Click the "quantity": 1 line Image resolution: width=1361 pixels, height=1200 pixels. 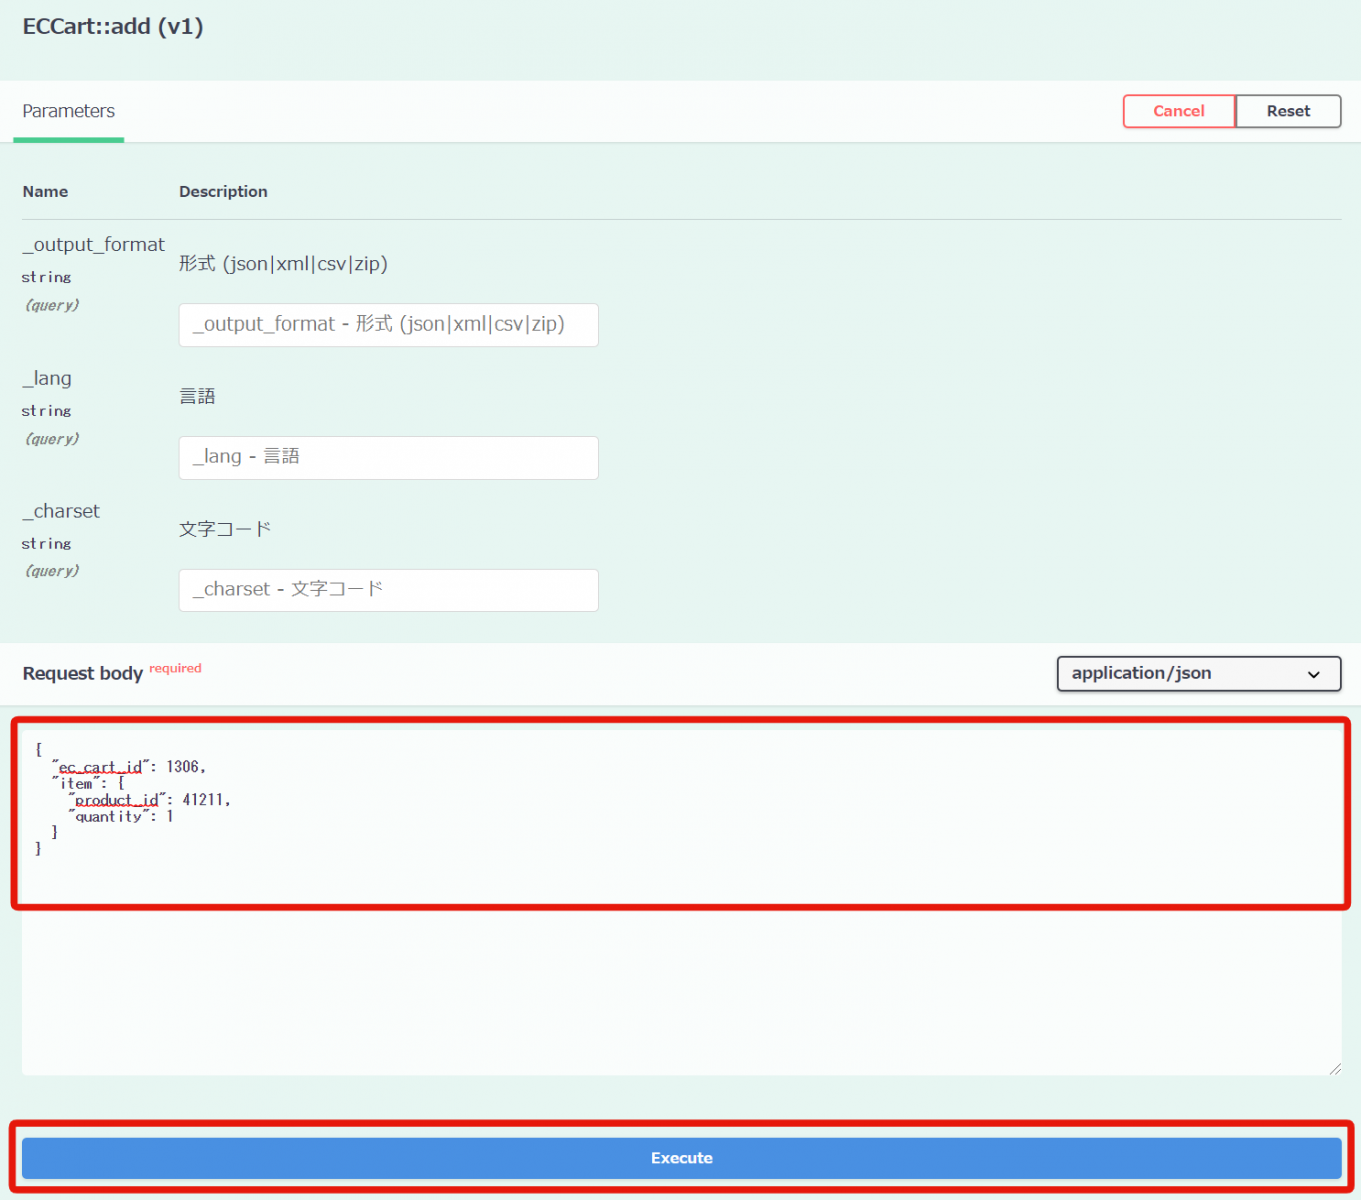tap(121, 817)
